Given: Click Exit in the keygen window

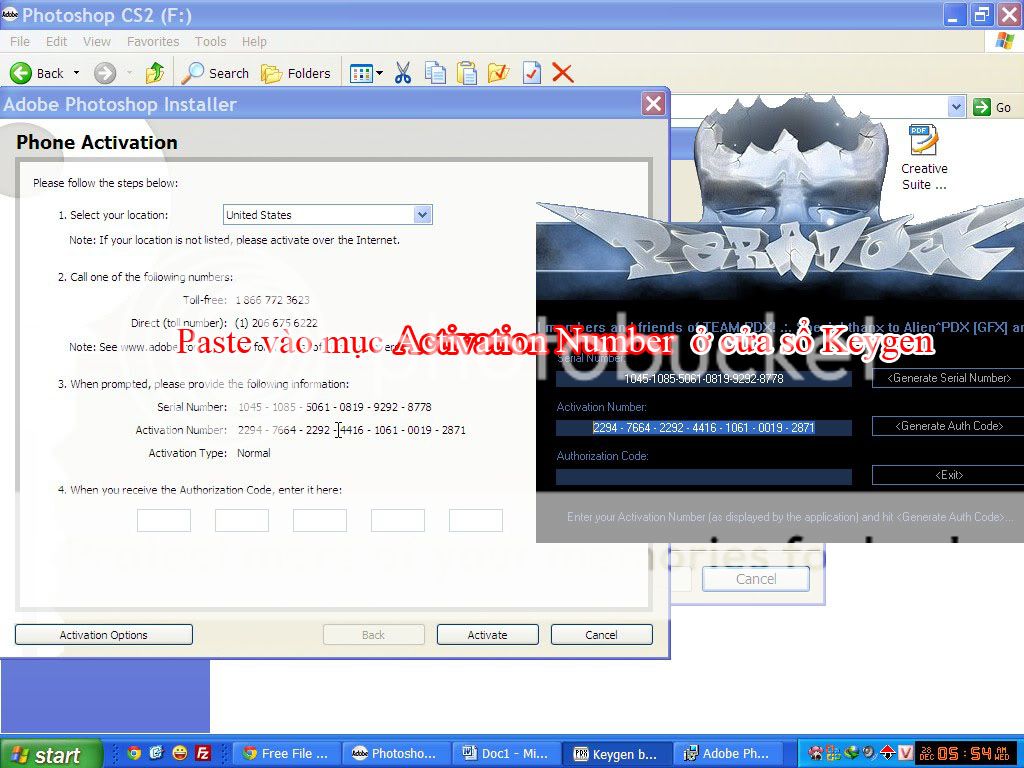Looking at the screenshot, I should click(948, 475).
